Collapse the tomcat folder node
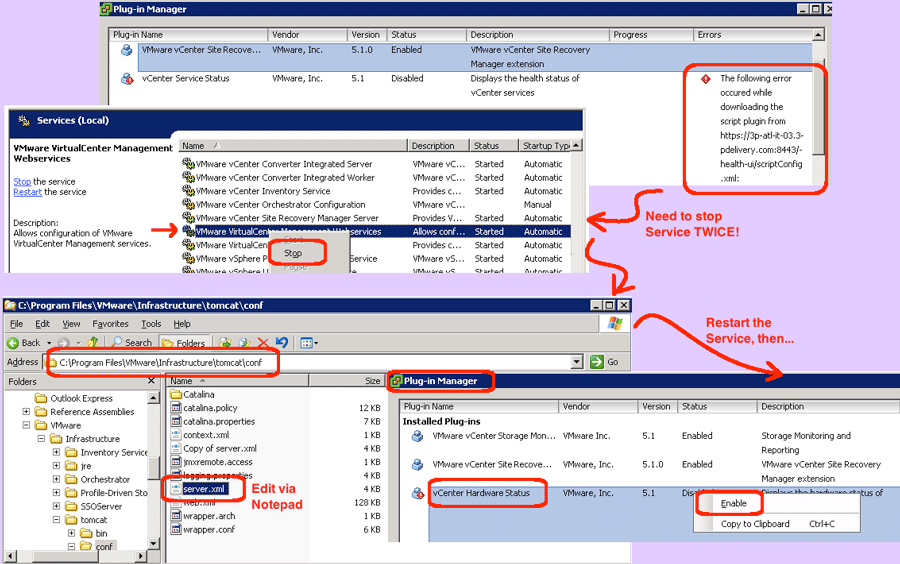Viewport: 900px width, 564px height. point(56,520)
